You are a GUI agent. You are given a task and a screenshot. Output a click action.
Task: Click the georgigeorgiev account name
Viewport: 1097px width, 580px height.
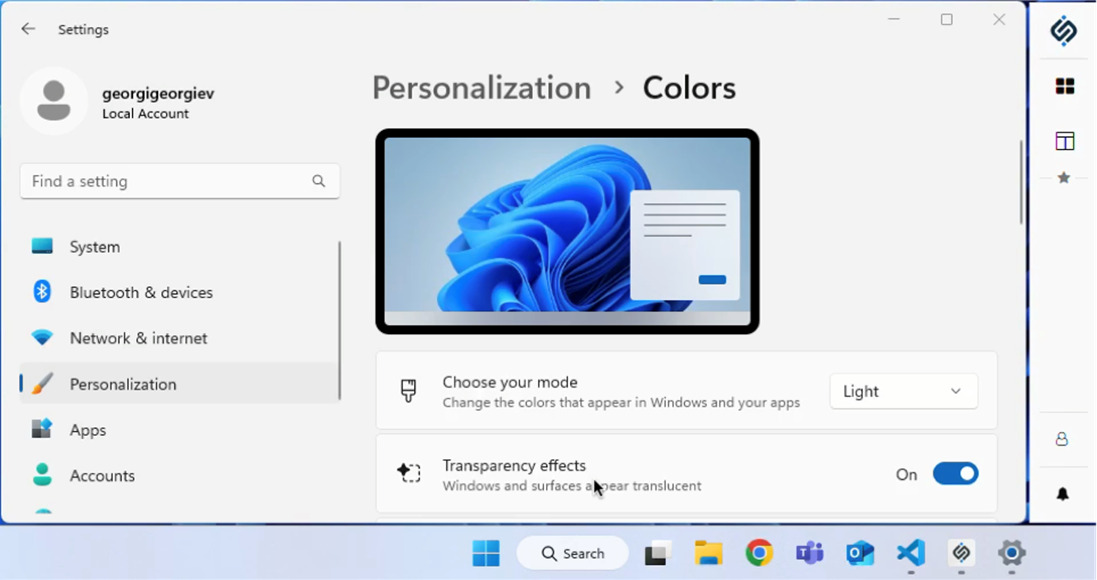tap(158, 93)
